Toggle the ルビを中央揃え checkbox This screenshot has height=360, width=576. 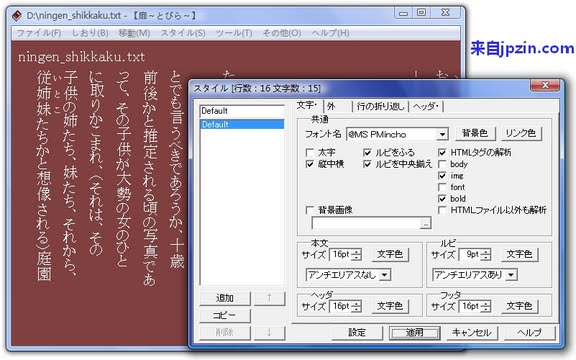pos(367,164)
